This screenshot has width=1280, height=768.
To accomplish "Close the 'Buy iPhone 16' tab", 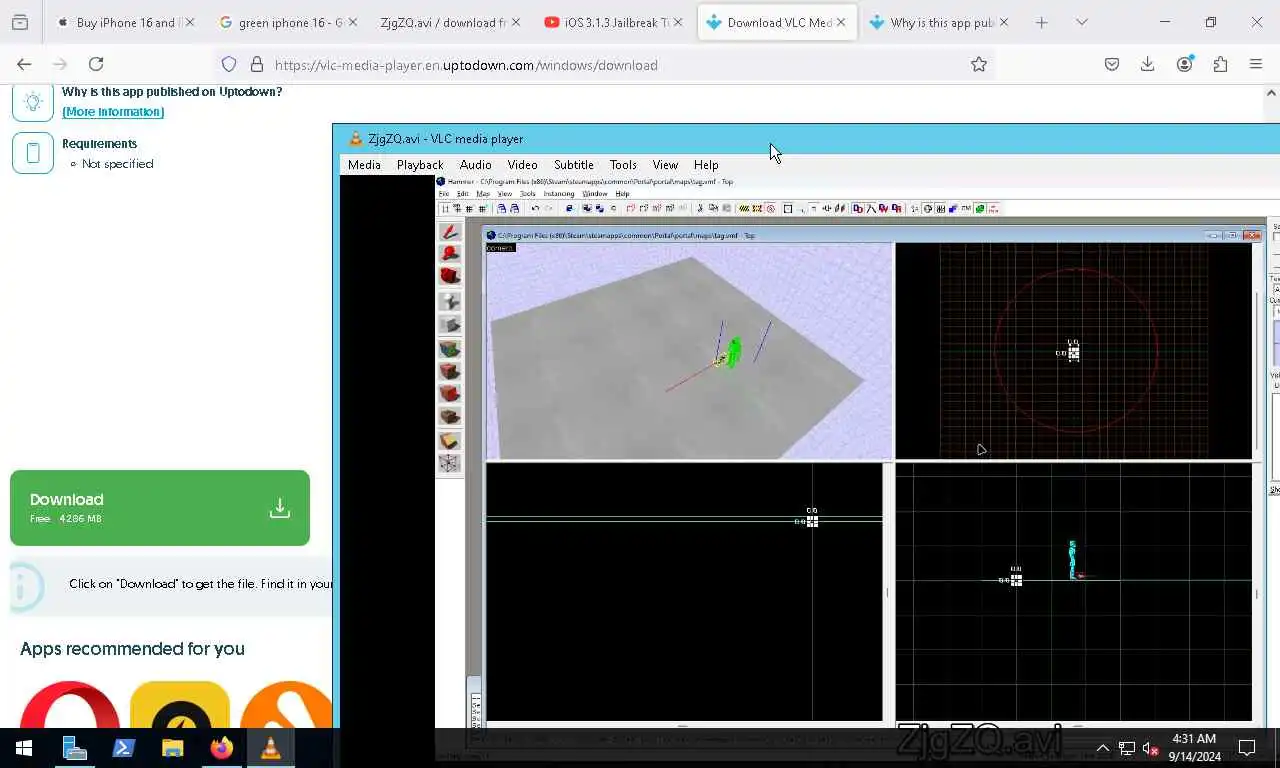I will click(190, 22).
